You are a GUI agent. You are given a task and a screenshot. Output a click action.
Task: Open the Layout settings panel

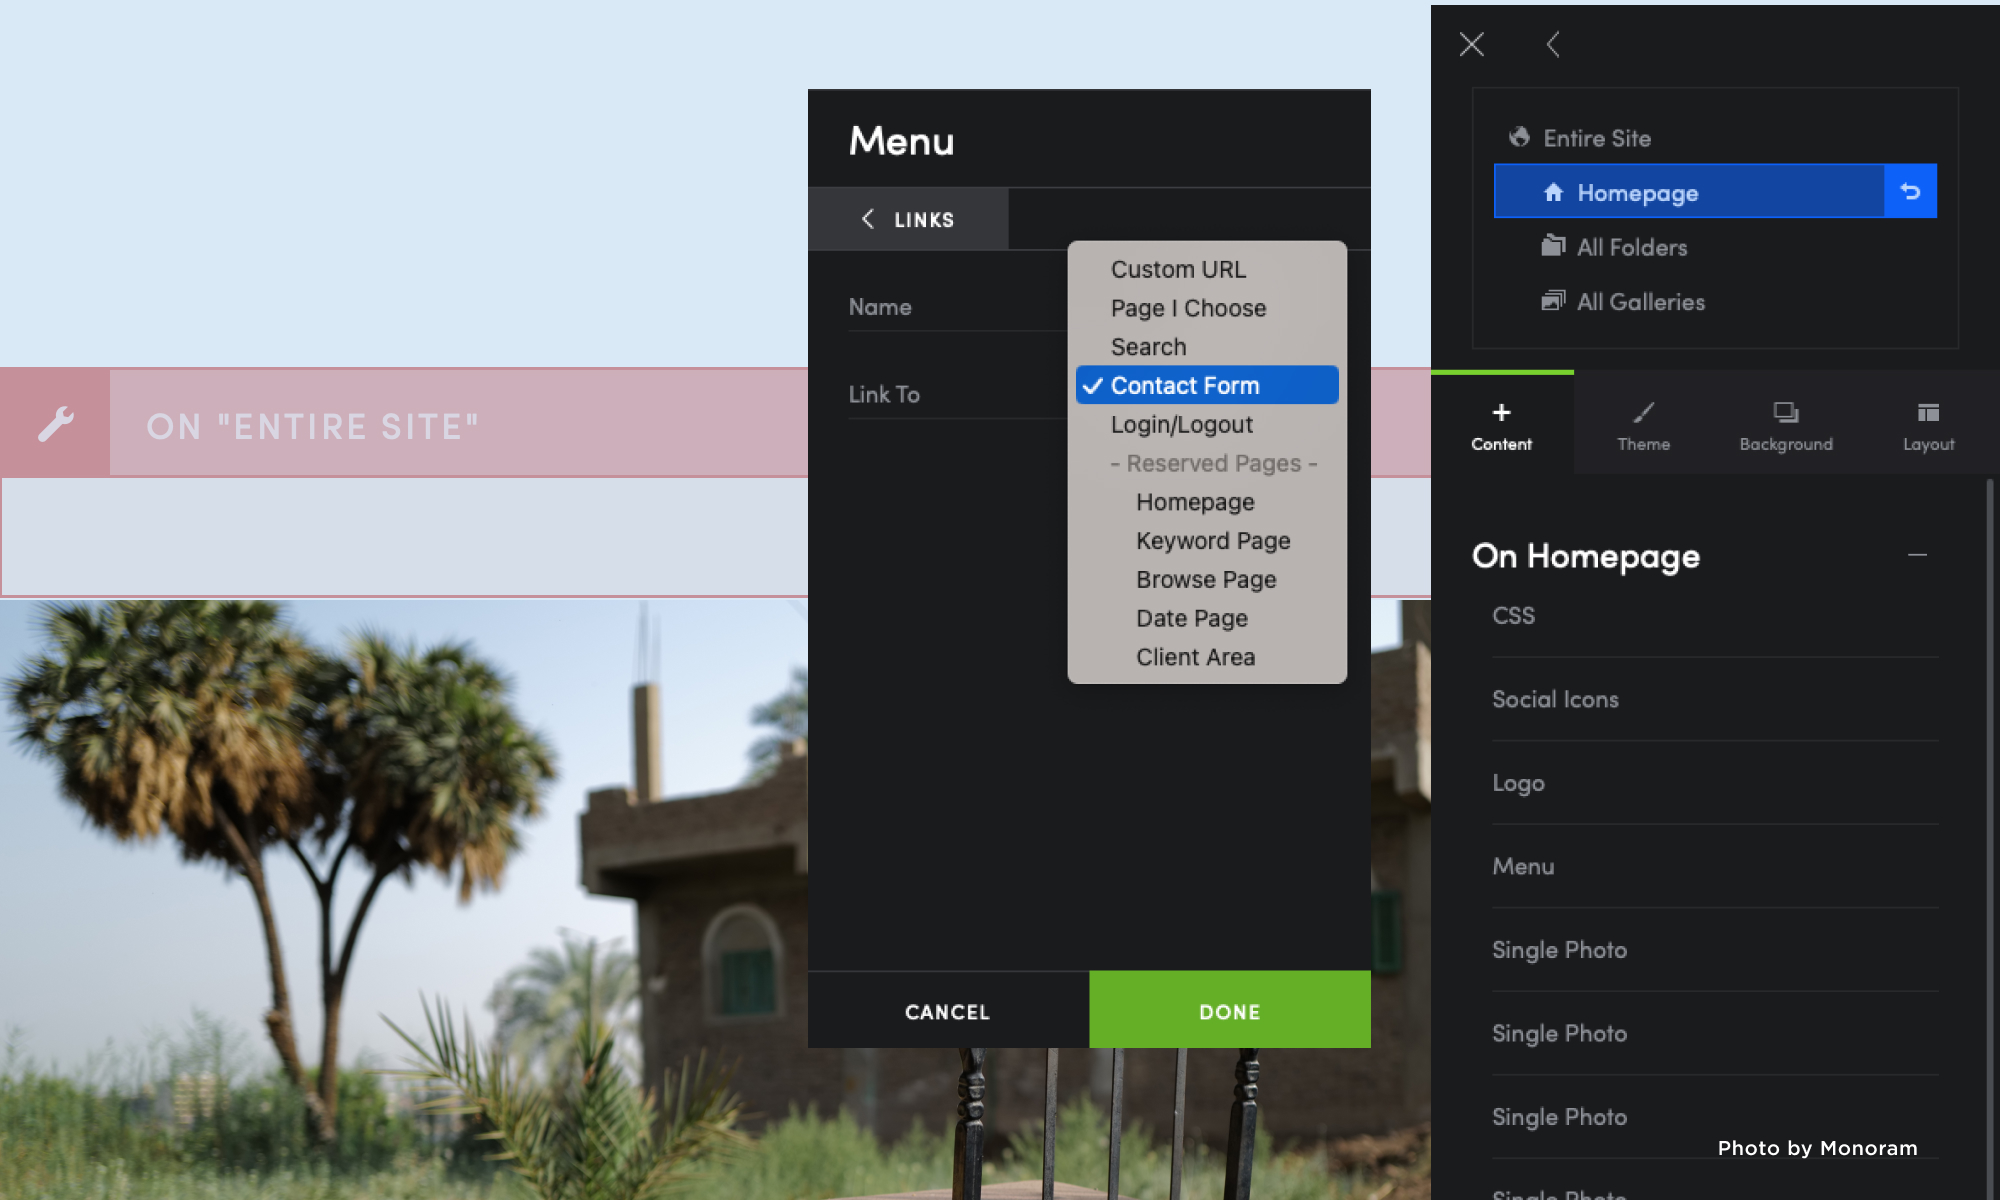(x=1926, y=423)
